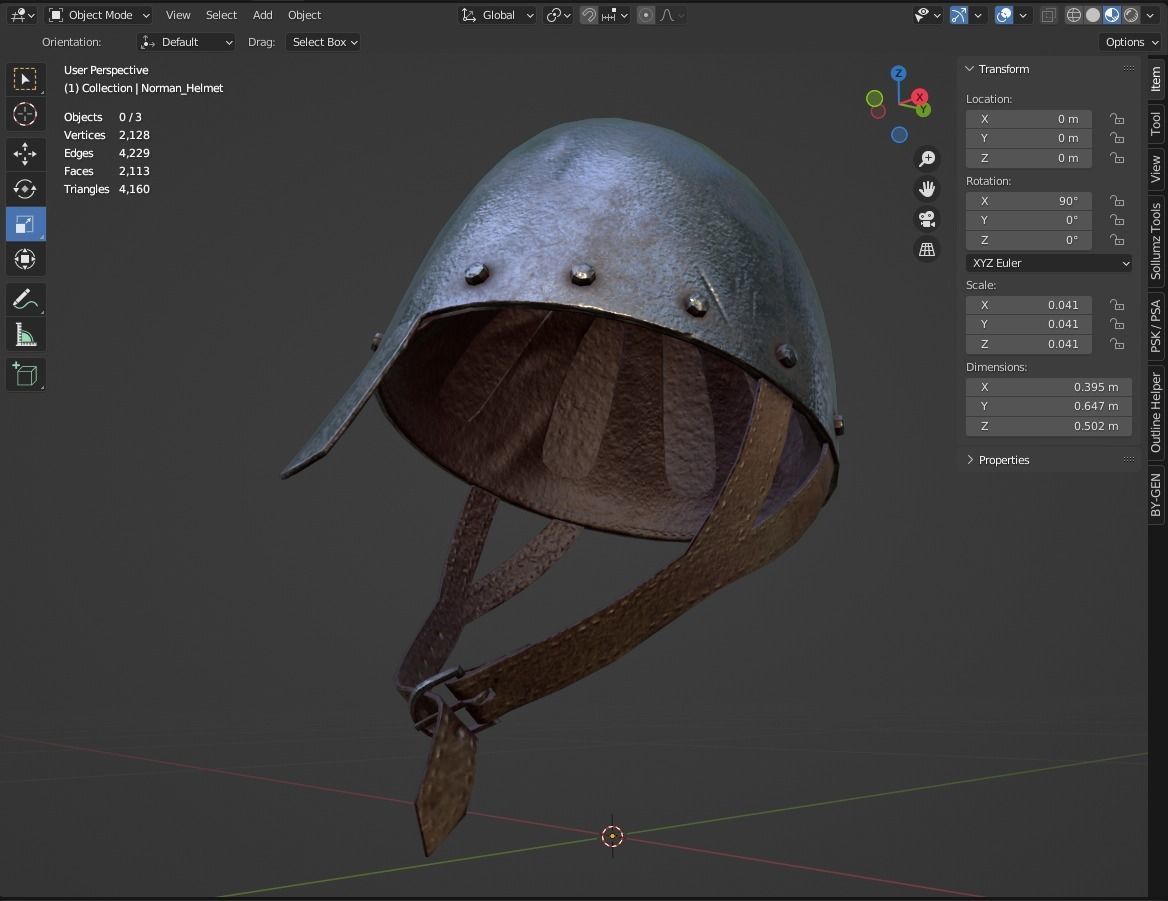Switch to solid shading
Viewport: 1168px width, 901px height.
[x=1093, y=15]
